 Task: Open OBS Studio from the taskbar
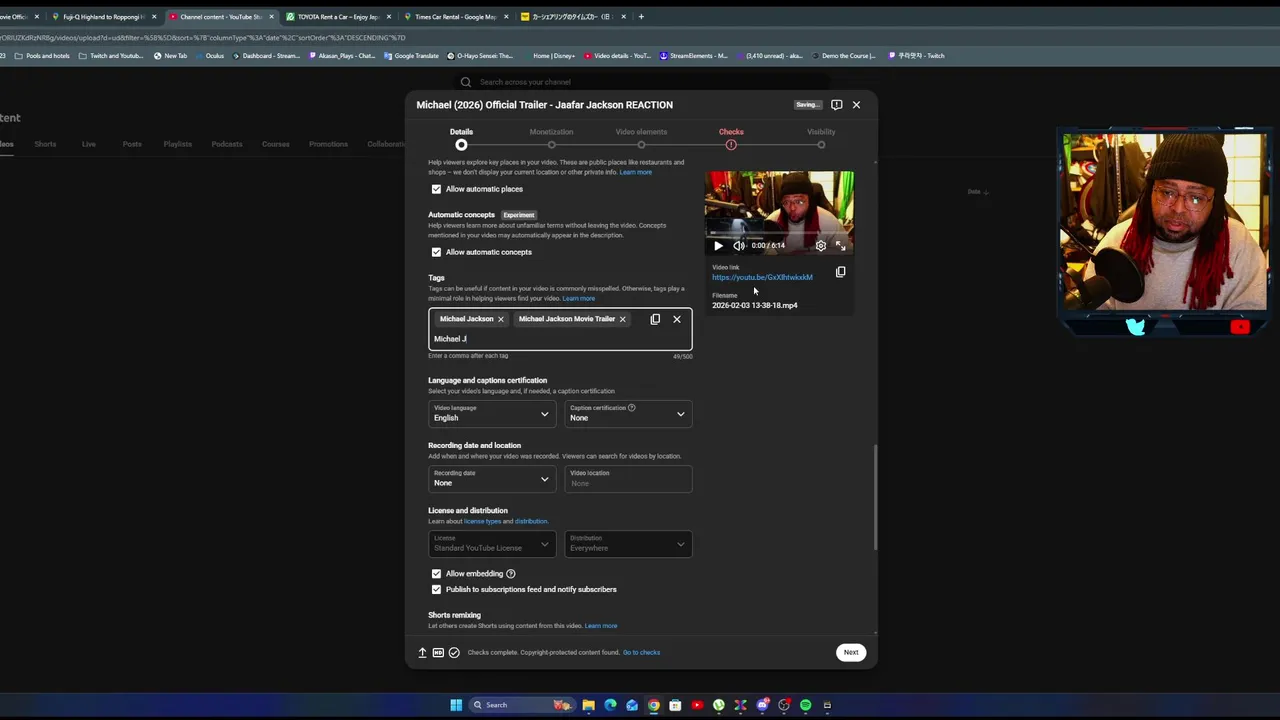point(784,705)
